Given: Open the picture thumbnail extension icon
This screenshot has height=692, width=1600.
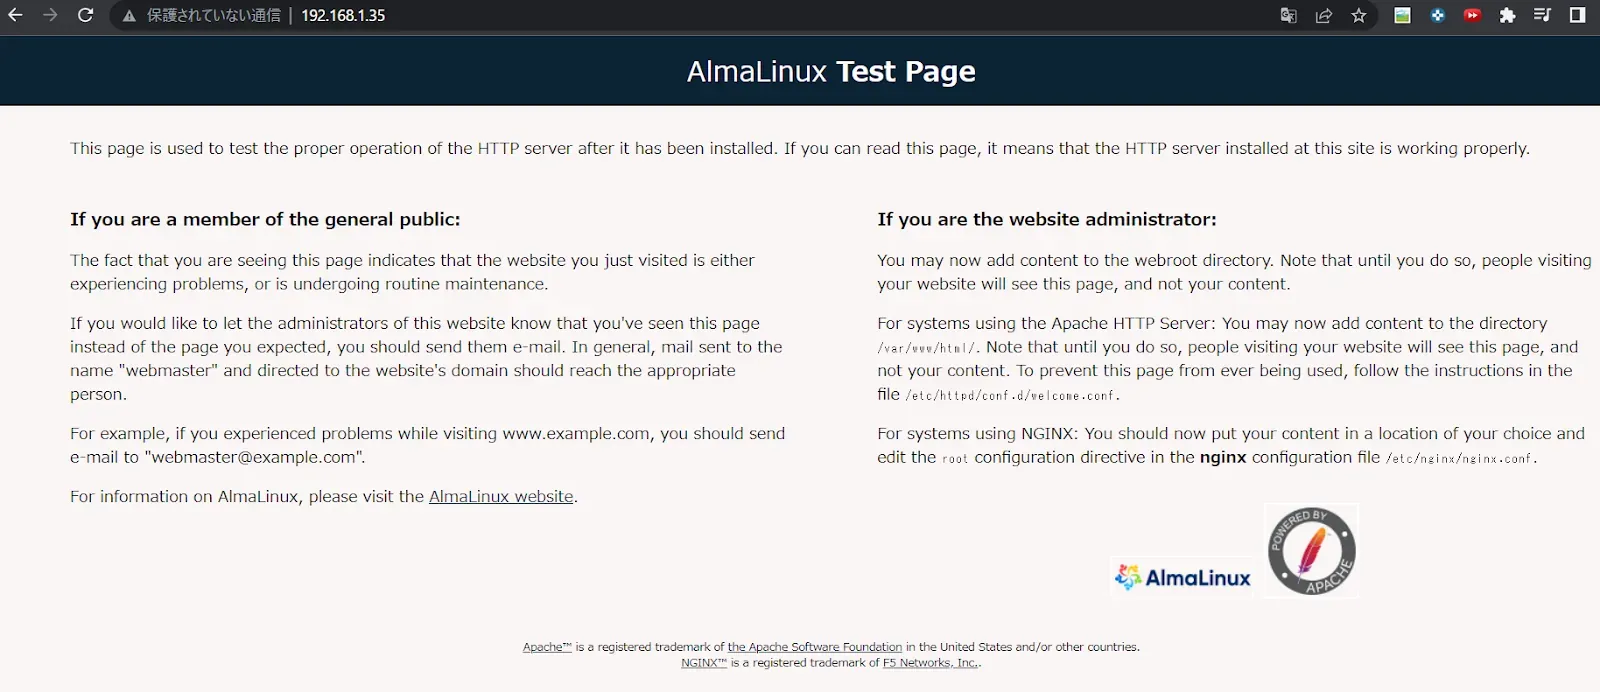Looking at the screenshot, I should 1403,15.
